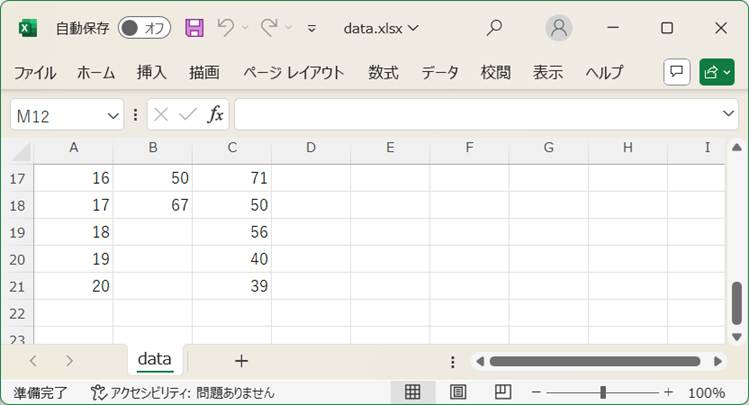Open the 挿入 ribbon tab
Viewport: 749px width, 405px height.
[151, 72]
